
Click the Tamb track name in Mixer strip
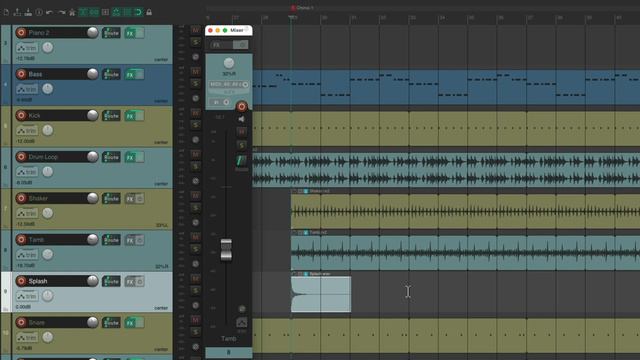point(229,339)
